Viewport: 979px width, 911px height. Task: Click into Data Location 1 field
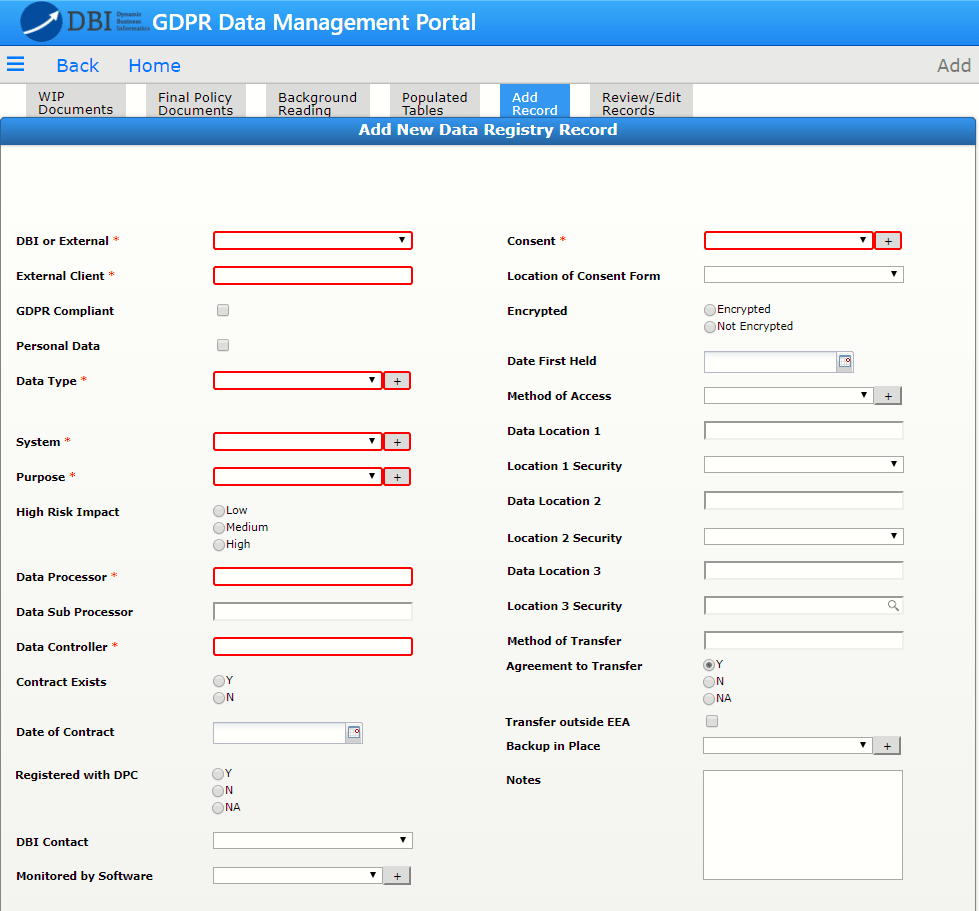[804, 430]
